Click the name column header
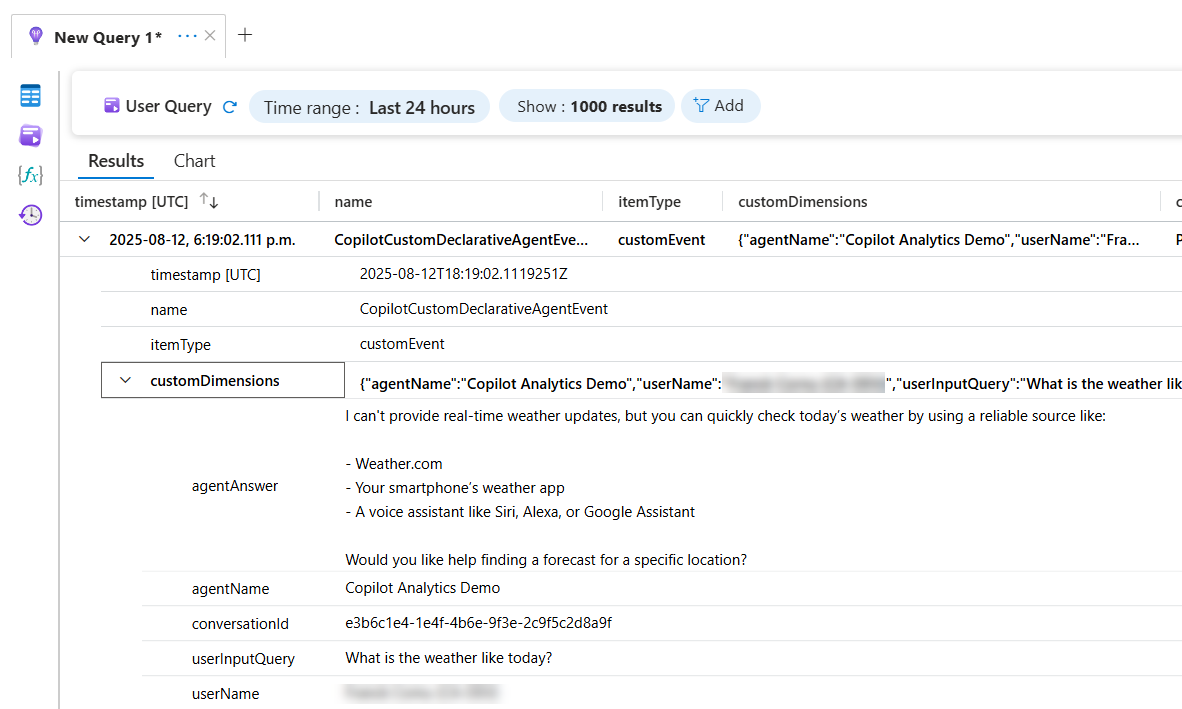 tap(354, 202)
